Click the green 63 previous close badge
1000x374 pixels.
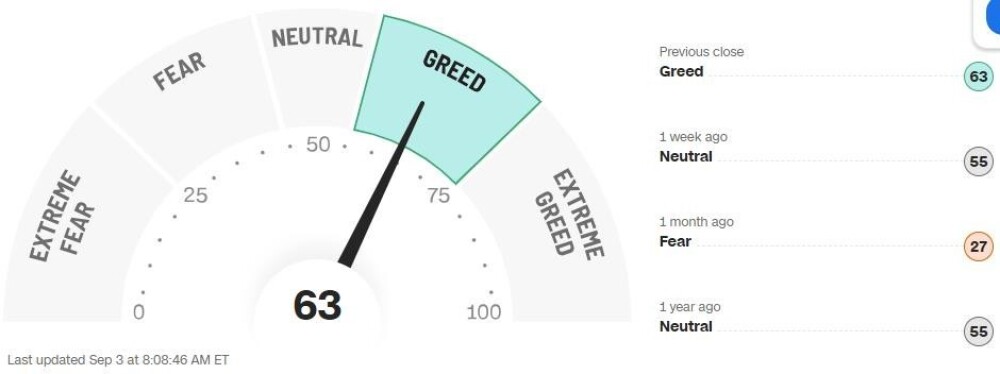(x=978, y=77)
